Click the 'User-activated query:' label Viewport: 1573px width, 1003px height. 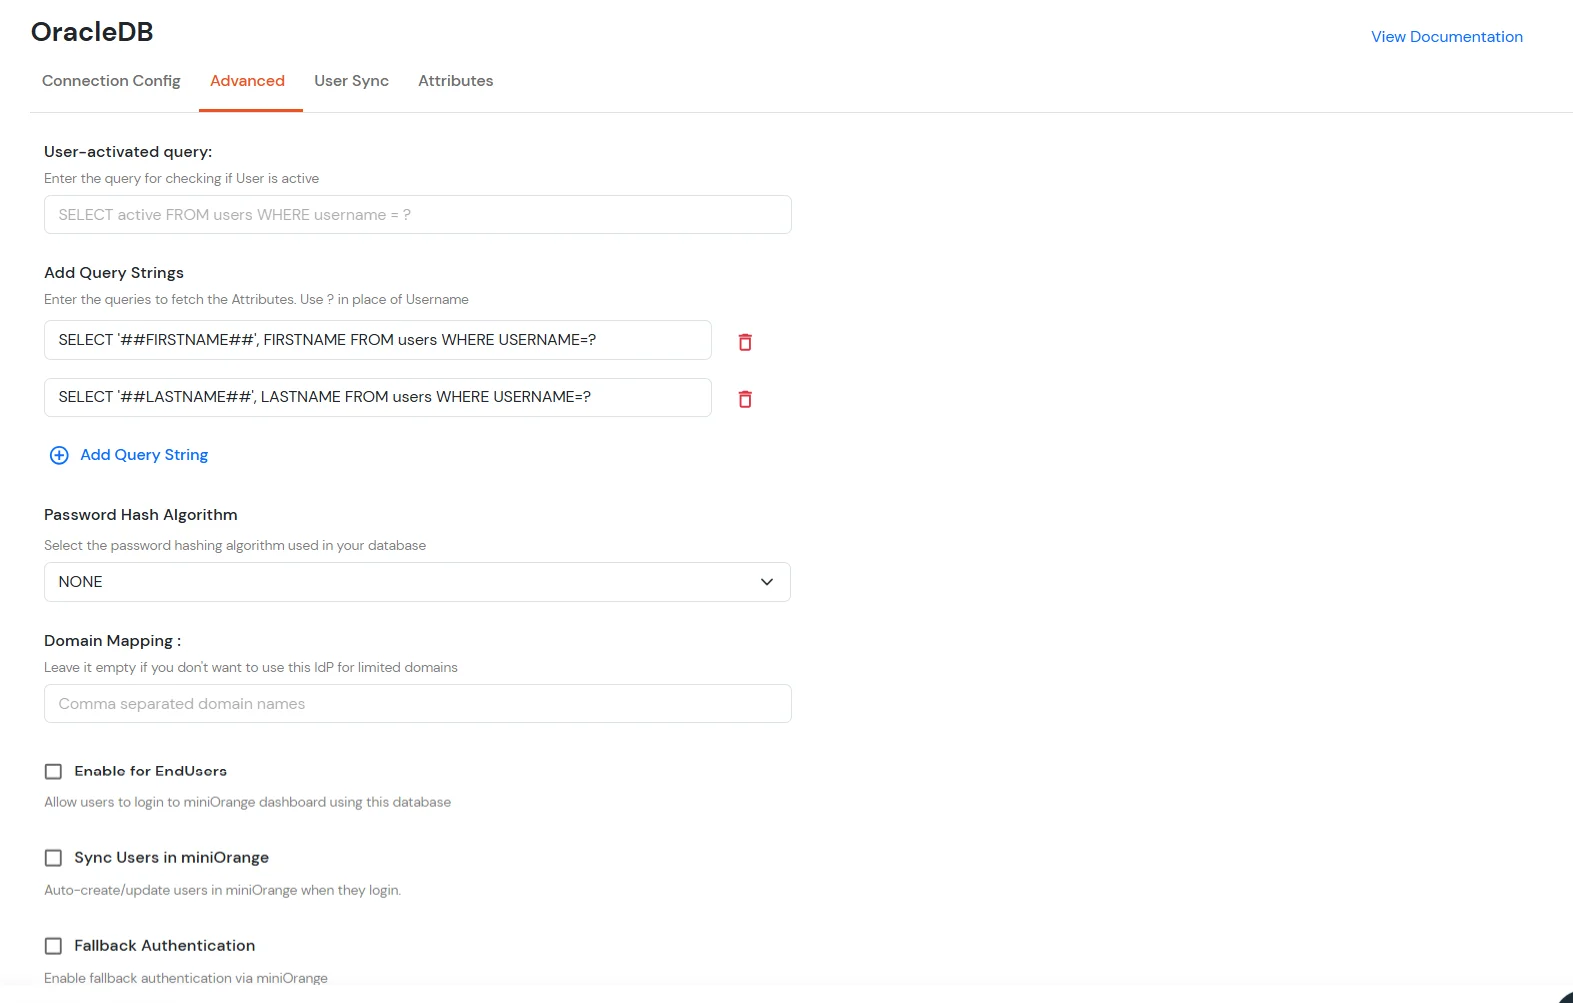pos(128,152)
